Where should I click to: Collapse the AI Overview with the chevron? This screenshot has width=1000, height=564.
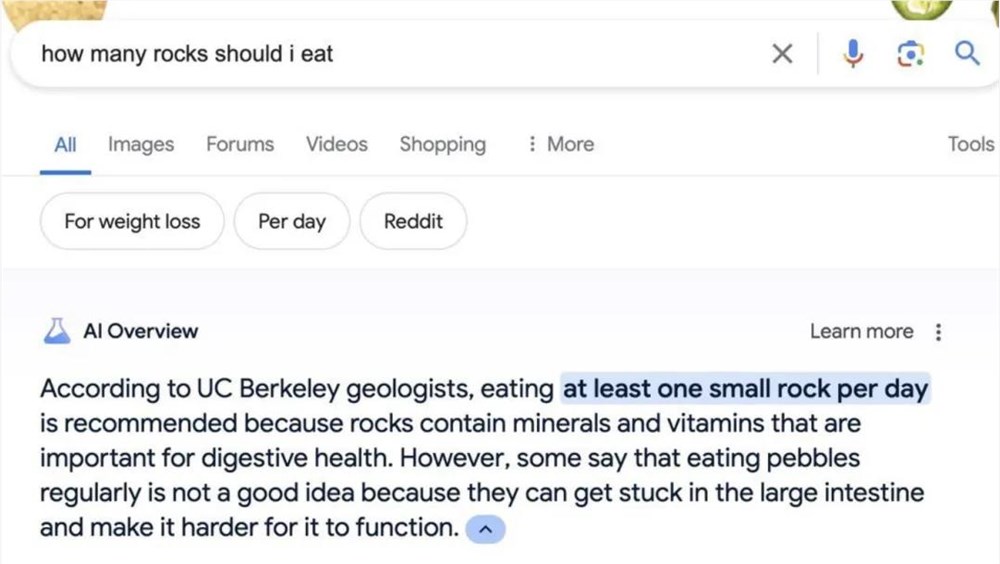click(x=486, y=529)
